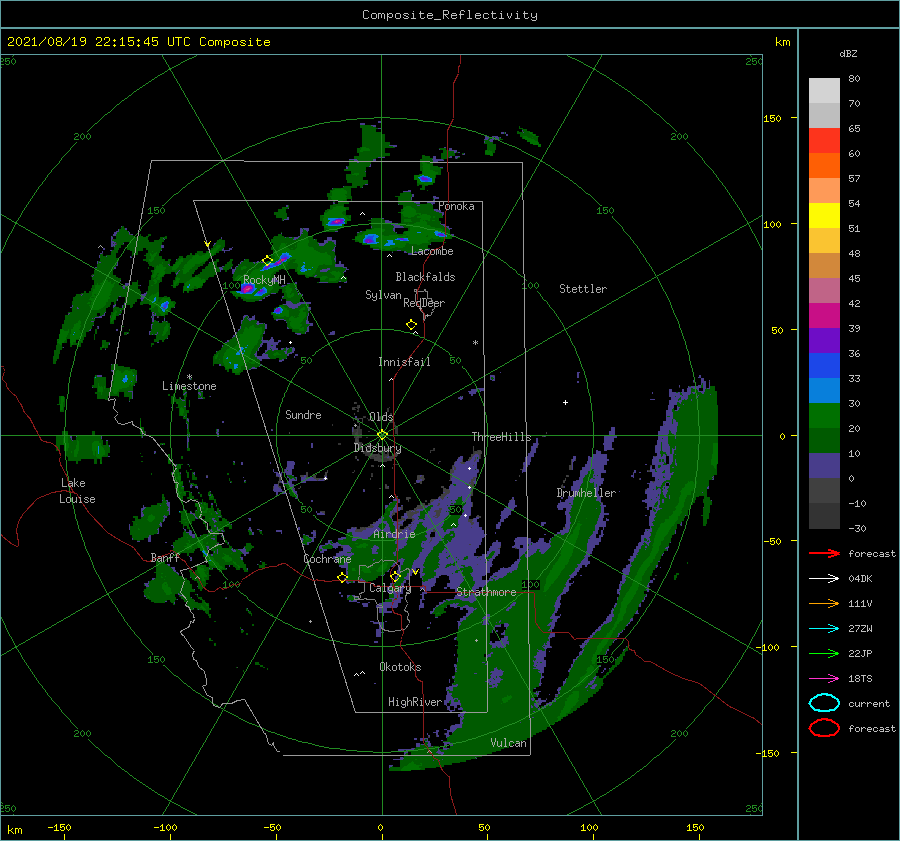This screenshot has height=841, width=900.
Task: Click the yellow diamond marker near Rocky MH
Action: pos(267,261)
